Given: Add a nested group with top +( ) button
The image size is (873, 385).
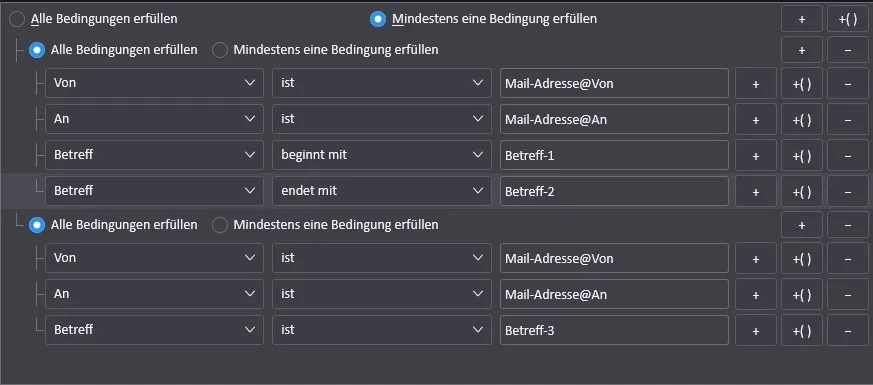Looking at the screenshot, I should point(847,19).
